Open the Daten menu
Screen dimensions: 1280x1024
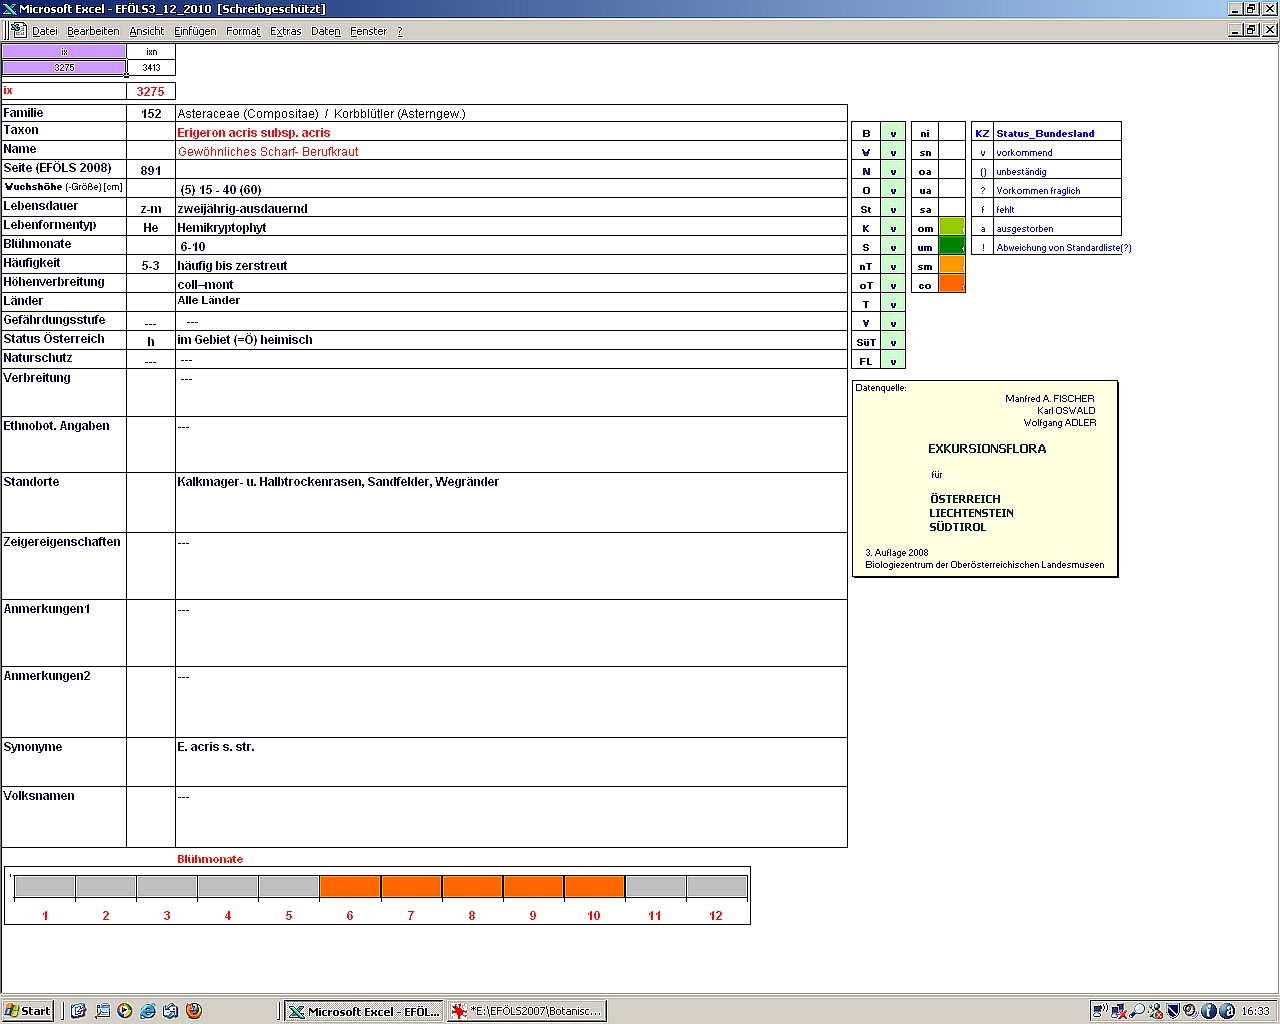(326, 31)
